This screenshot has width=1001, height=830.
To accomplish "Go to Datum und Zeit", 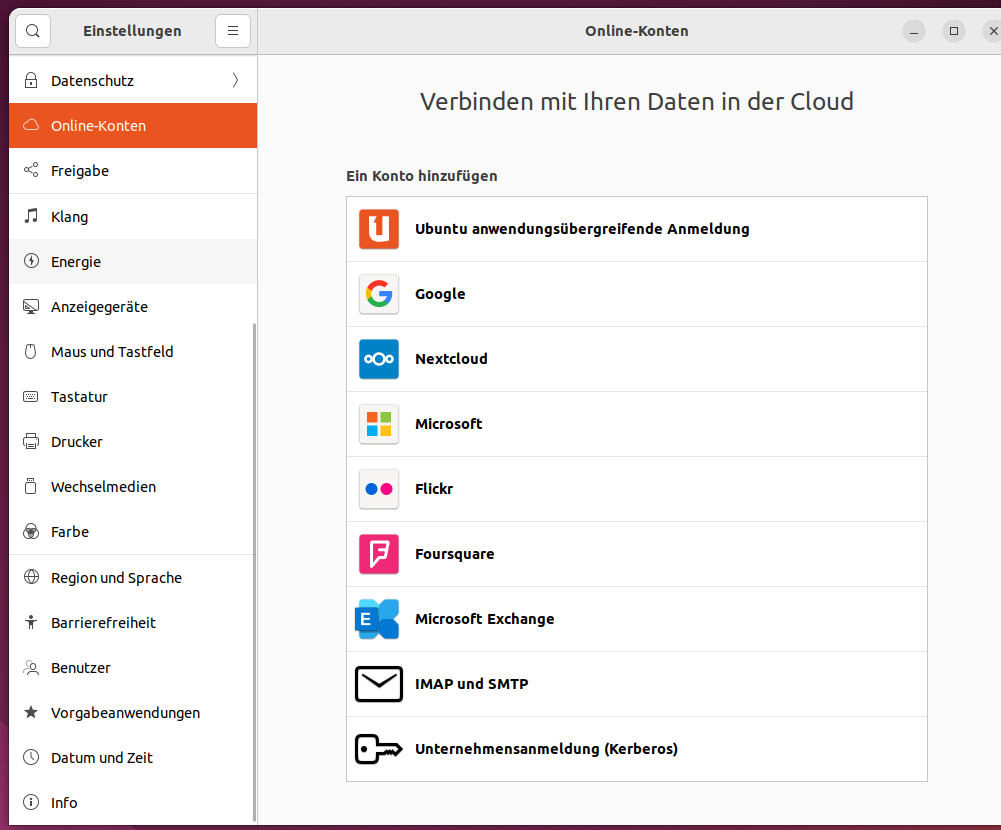I will point(133,757).
